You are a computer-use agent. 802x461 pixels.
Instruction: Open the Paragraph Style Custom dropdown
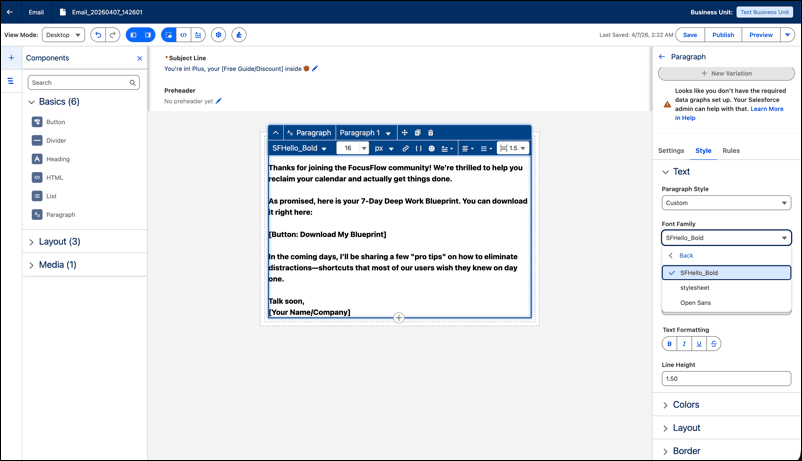tap(726, 203)
